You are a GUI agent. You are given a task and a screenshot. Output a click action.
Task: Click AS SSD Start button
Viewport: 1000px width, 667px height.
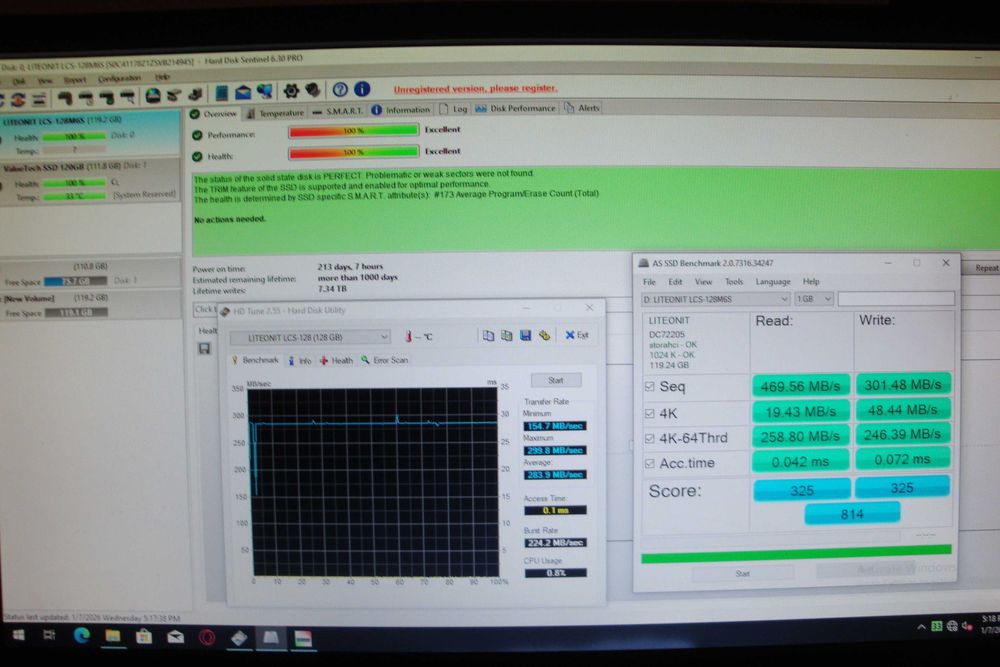743,574
